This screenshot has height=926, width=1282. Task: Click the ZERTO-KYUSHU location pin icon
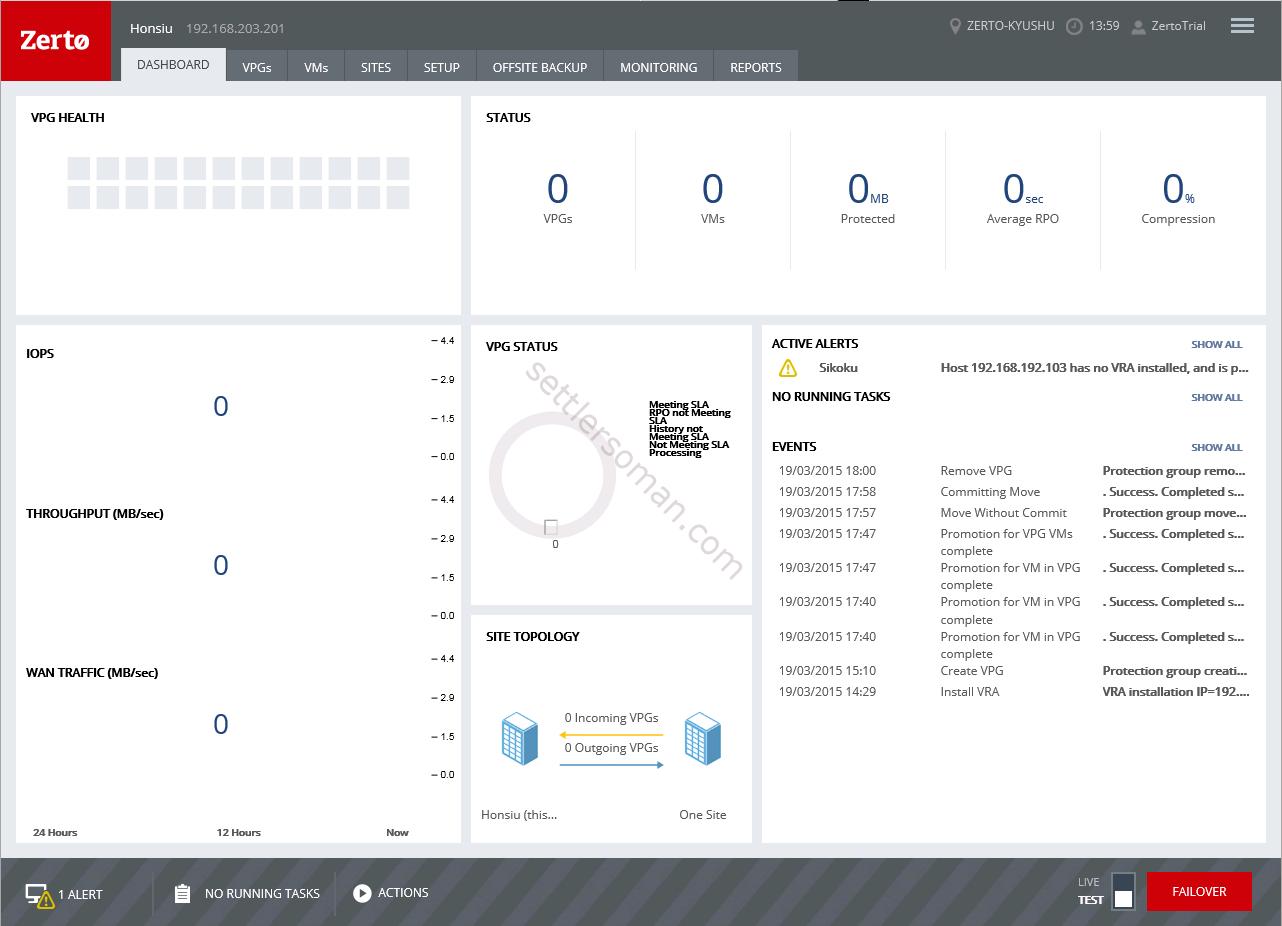tap(955, 26)
